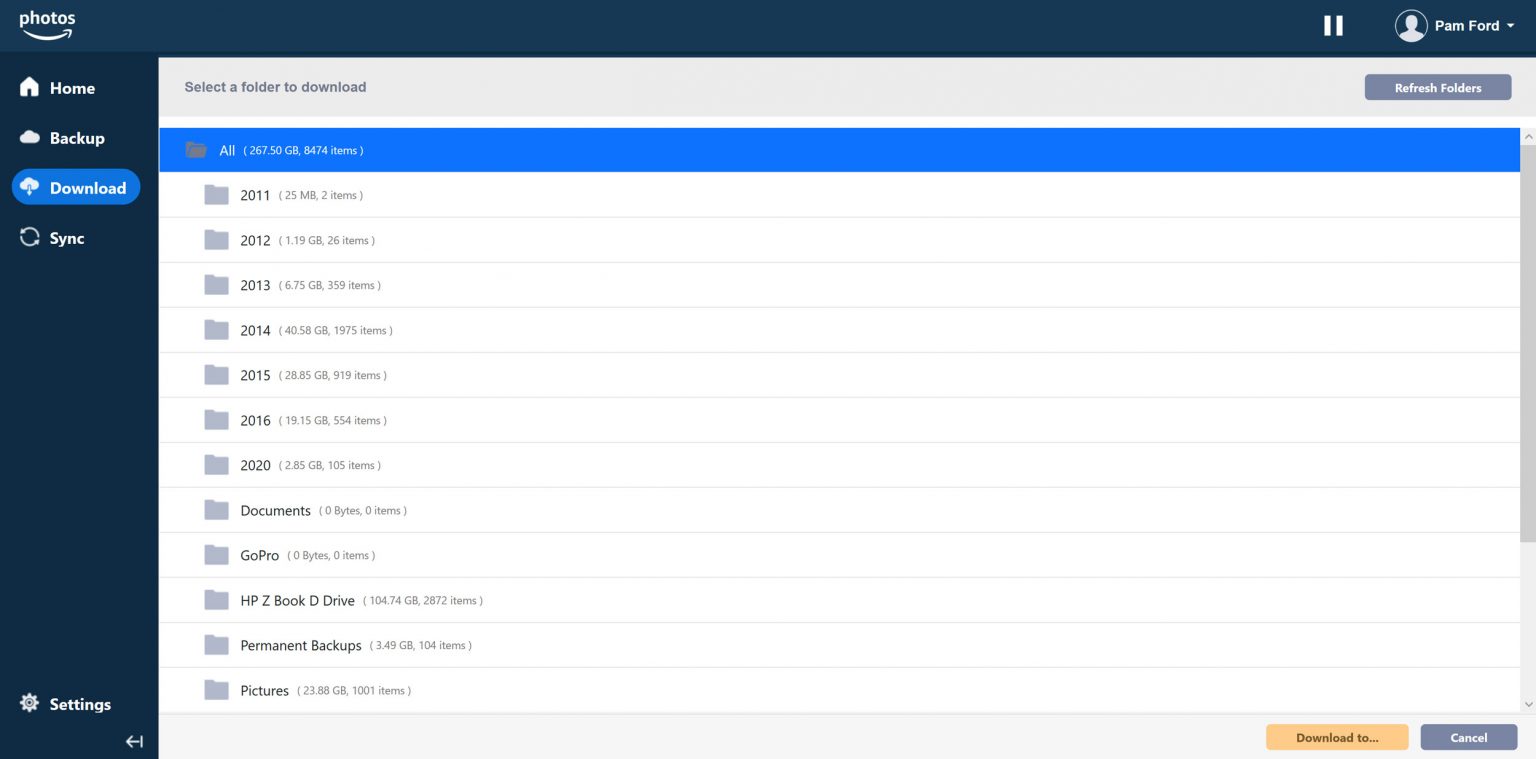Open Settings via the gear icon
The width and height of the screenshot is (1536, 759).
point(30,704)
